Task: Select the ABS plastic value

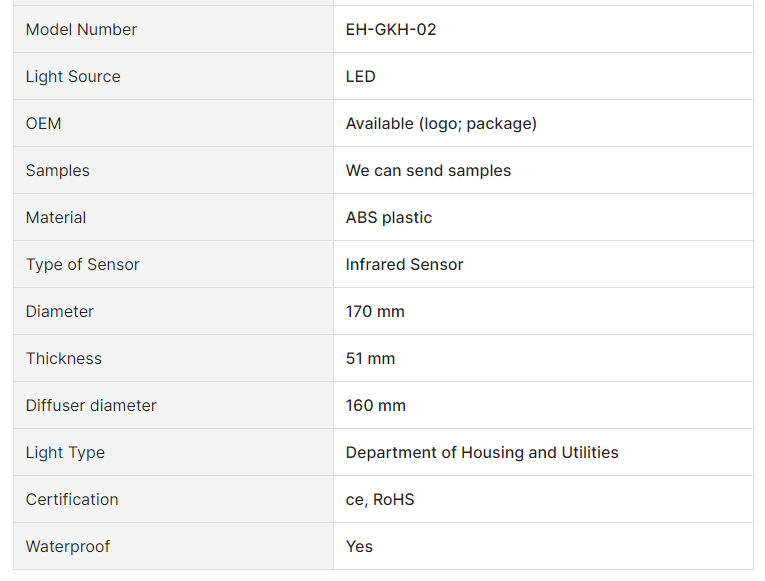Action: click(x=389, y=217)
